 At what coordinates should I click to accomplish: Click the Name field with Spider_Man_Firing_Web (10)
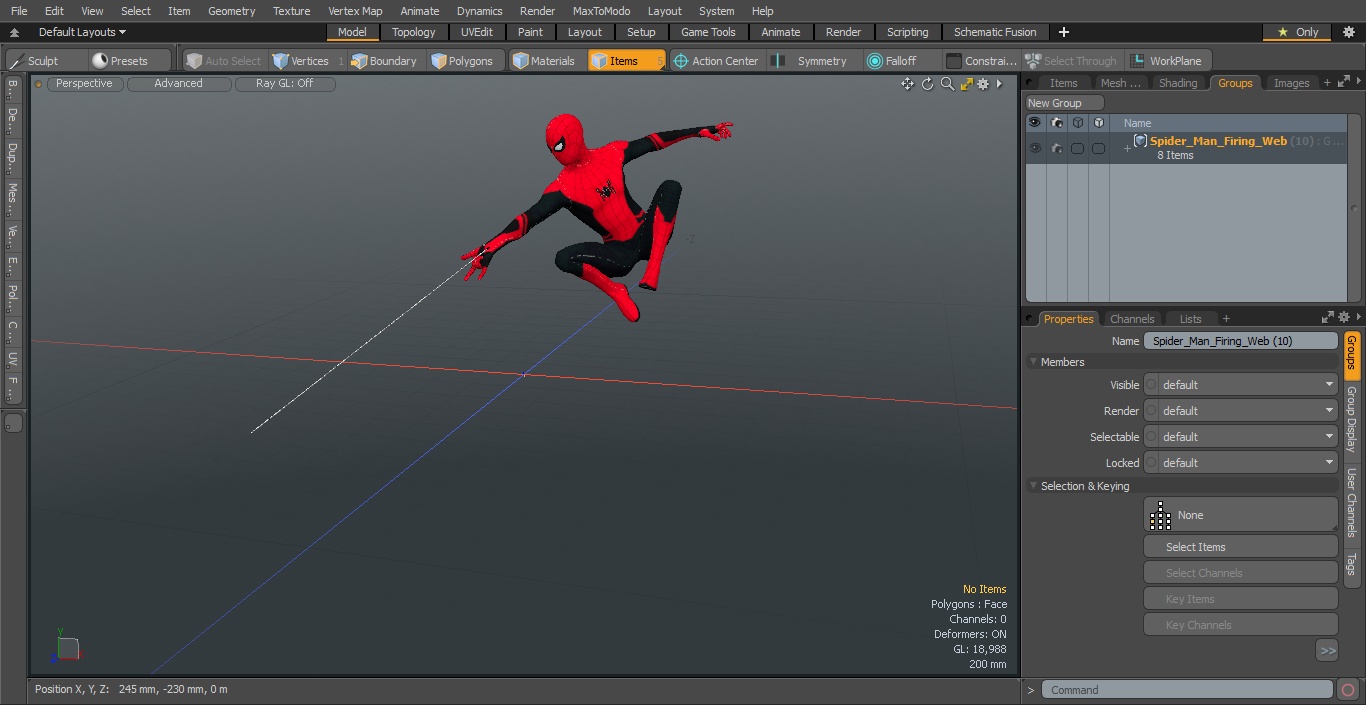[1240, 341]
